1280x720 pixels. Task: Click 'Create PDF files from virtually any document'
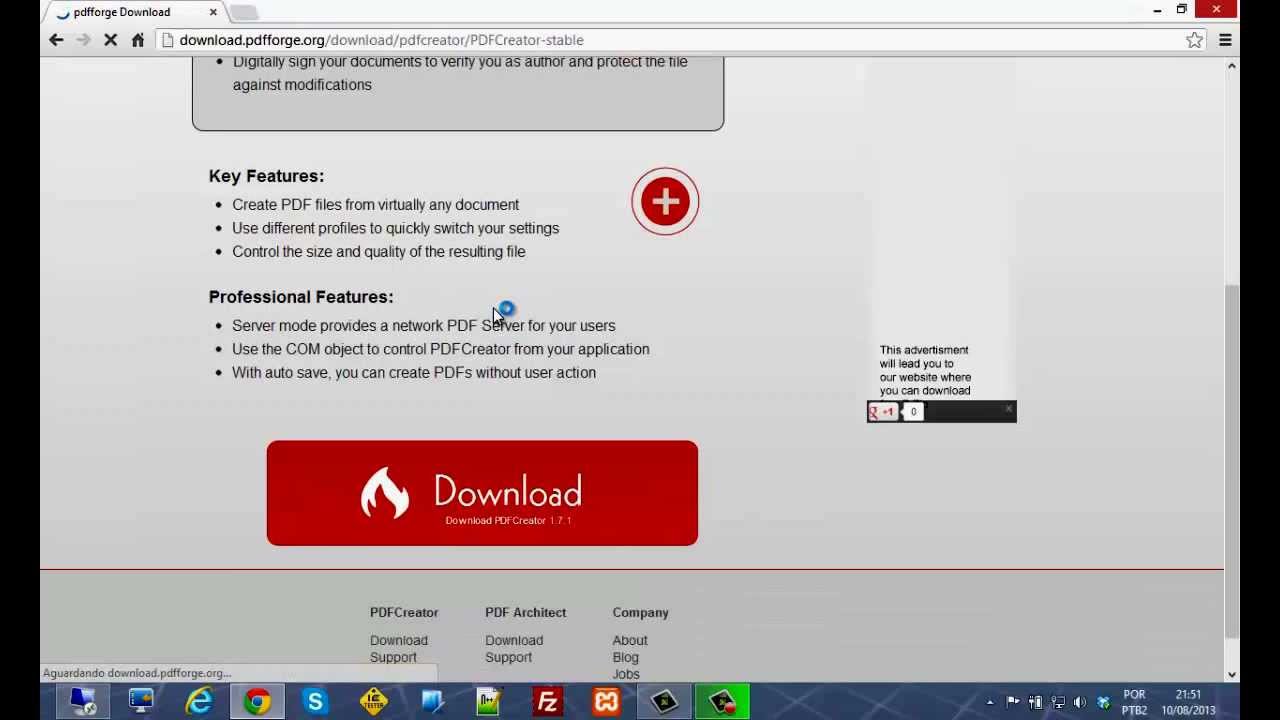click(x=375, y=204)
